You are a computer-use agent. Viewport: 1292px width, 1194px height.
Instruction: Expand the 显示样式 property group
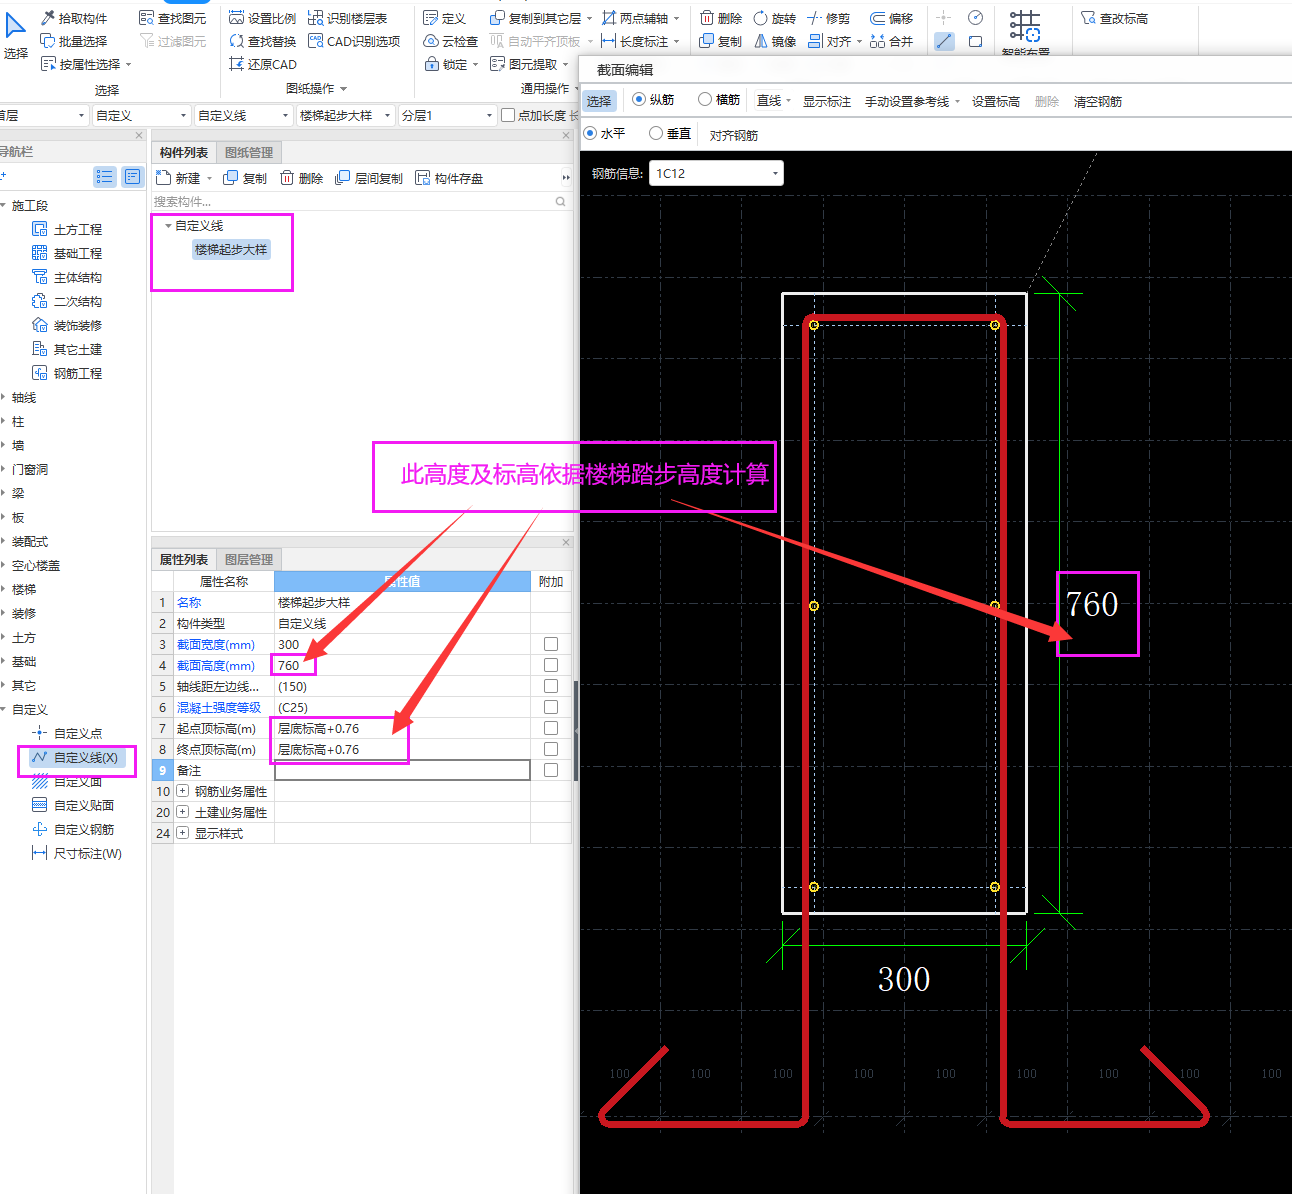(x=183, y=833)
